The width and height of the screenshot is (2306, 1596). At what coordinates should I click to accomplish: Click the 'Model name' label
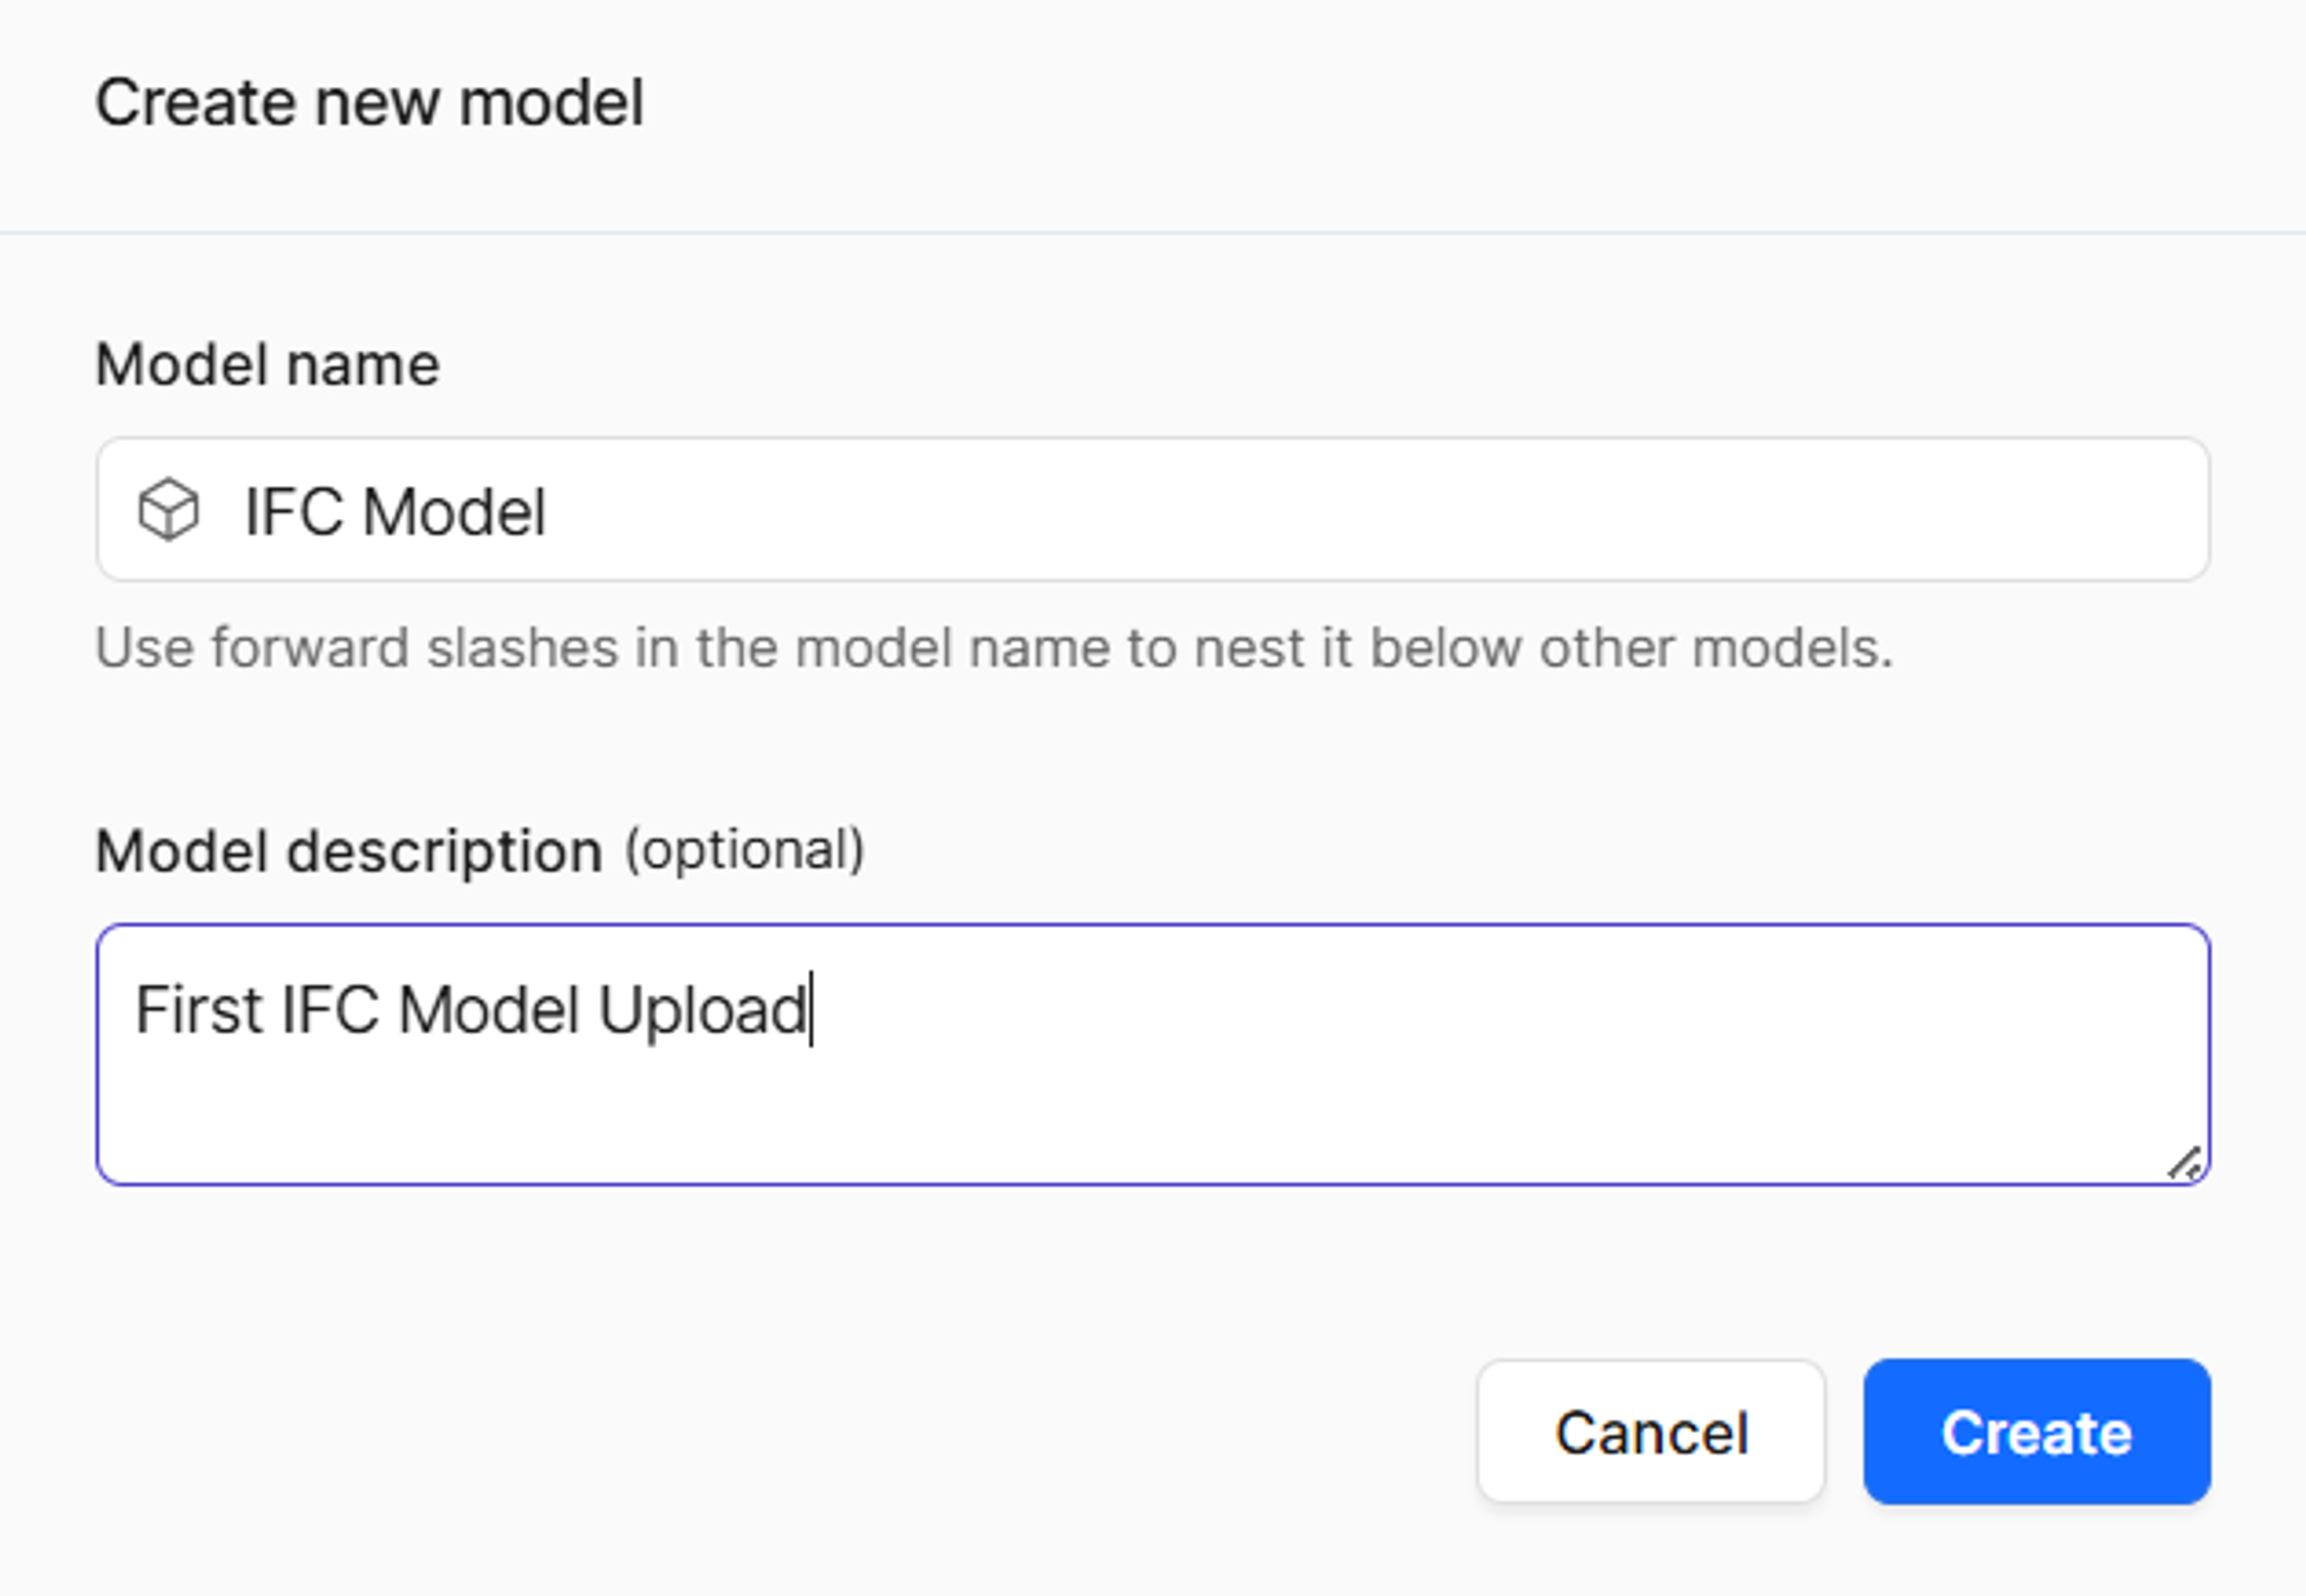tap(267, 364)
